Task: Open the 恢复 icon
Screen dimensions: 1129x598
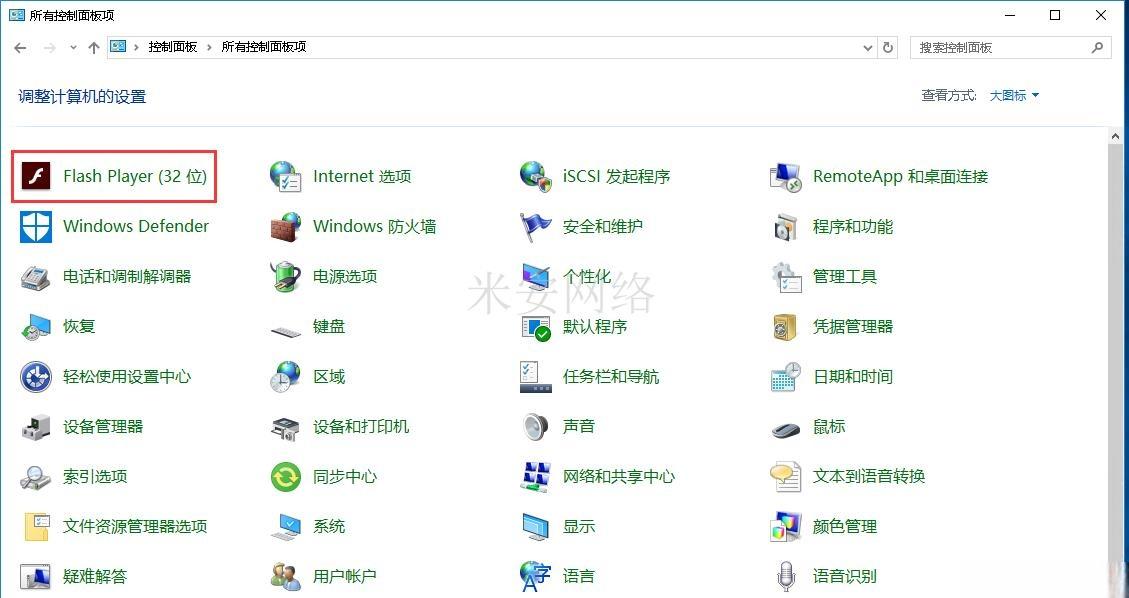Action: pyautogui.click(x=36, y=327)
